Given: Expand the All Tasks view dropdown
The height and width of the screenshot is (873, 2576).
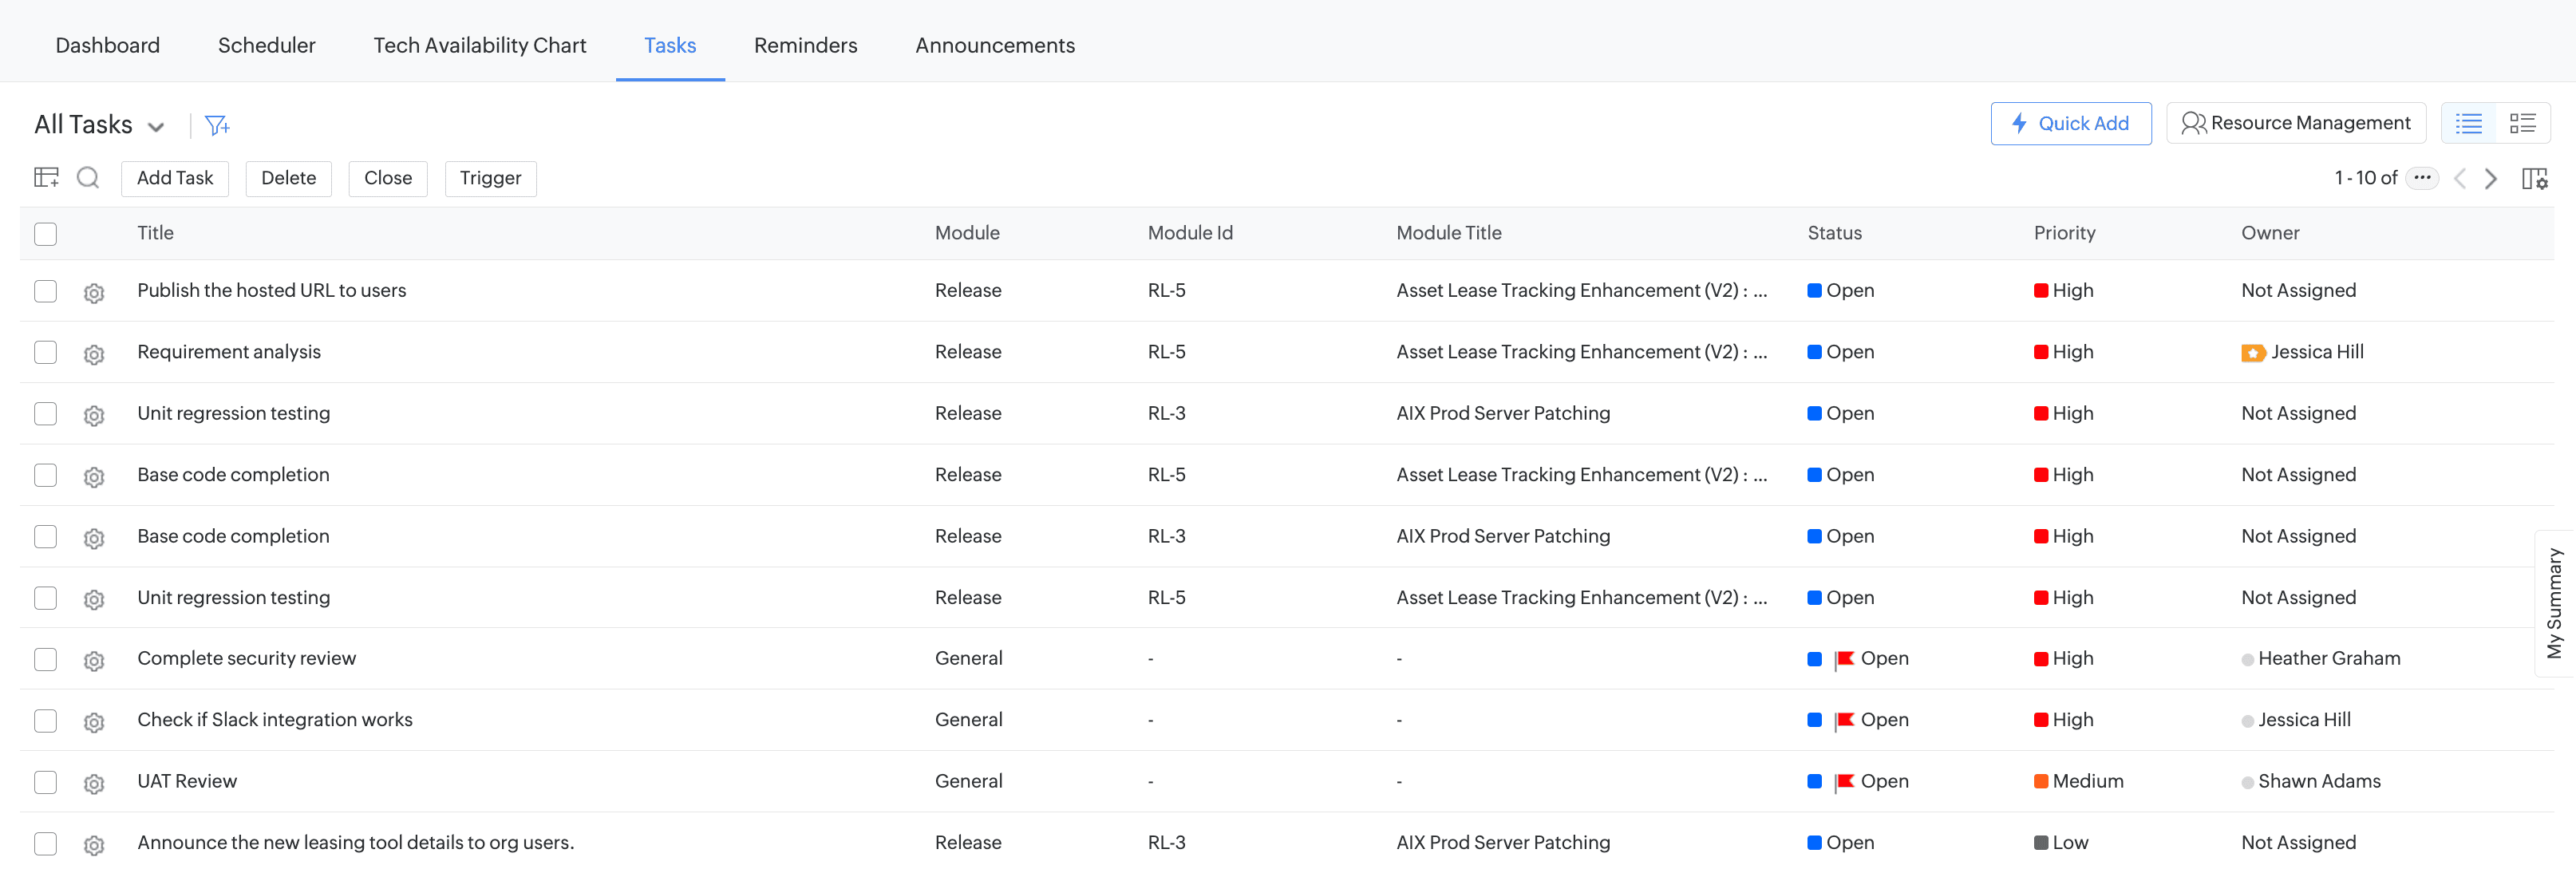Looking at the screenshot, I should click(x=156, y=126).
